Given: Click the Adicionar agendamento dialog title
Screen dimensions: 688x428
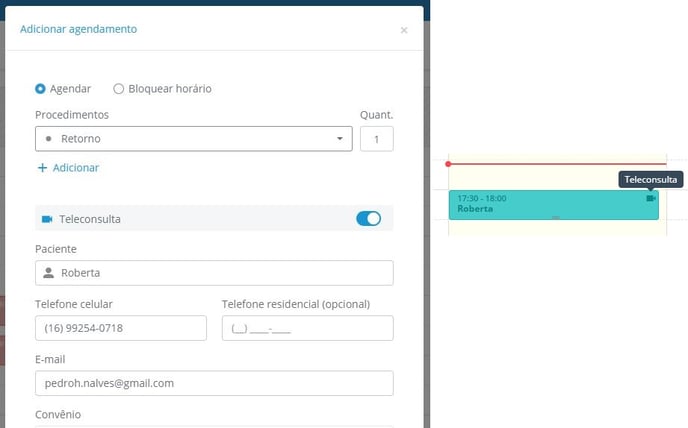Looking at the screenshot, I should 79,29.
